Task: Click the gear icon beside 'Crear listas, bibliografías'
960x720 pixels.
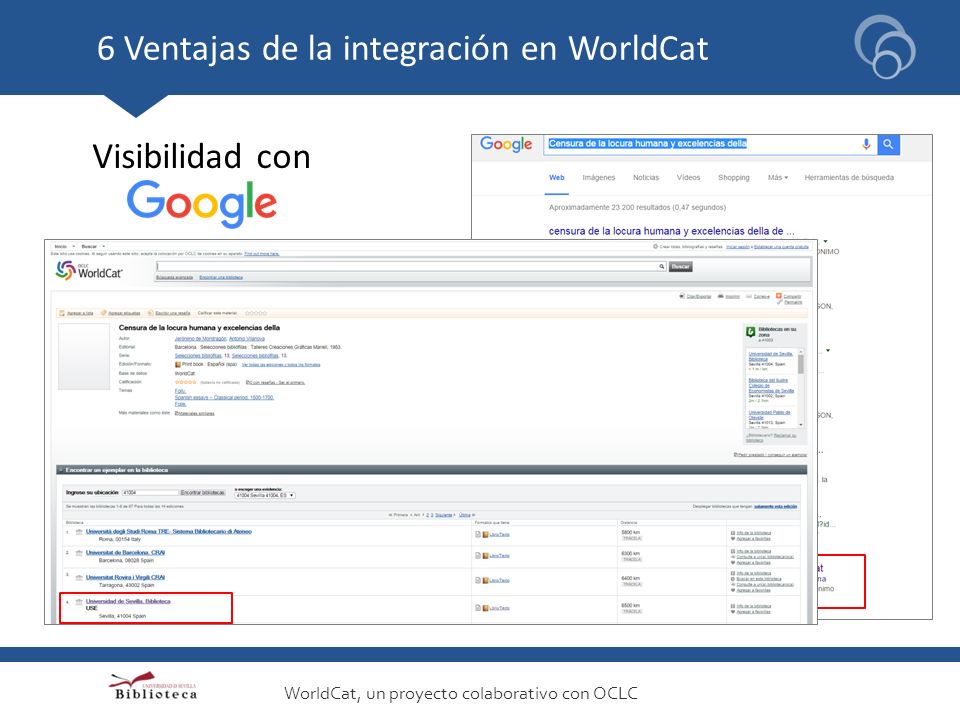Action: [x=655, y=247]
